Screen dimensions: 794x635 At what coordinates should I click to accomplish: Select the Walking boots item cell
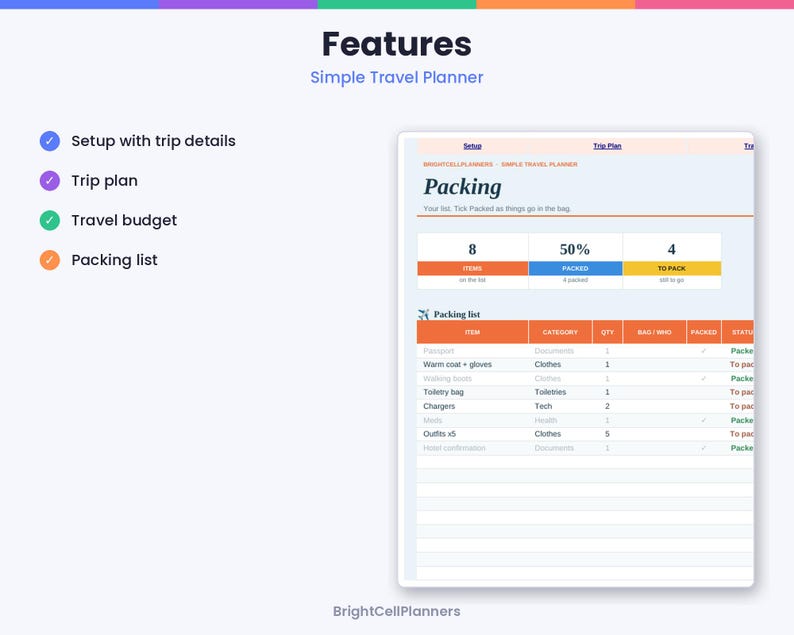[x=472, y=379]
